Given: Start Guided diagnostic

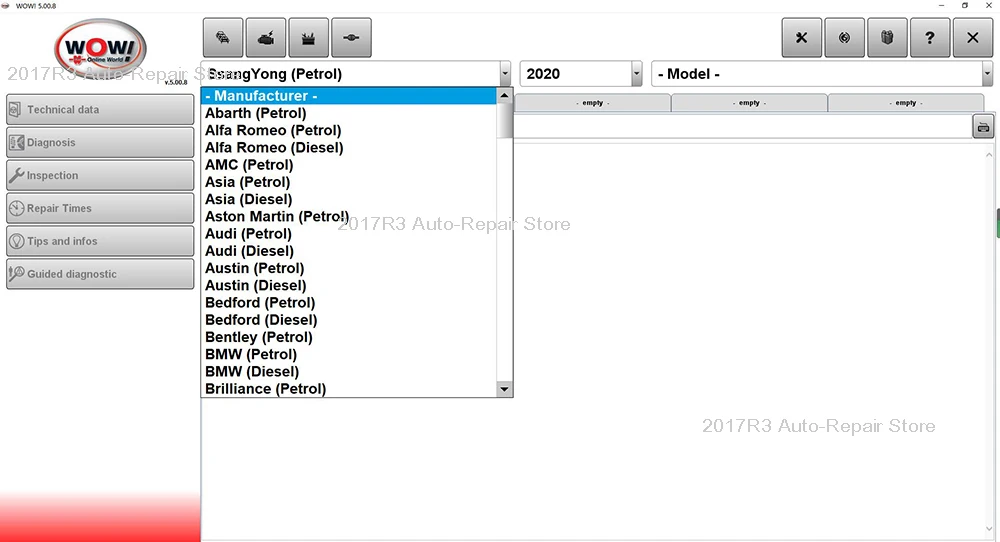Looking at the screenshot, I should click(100, 274).
